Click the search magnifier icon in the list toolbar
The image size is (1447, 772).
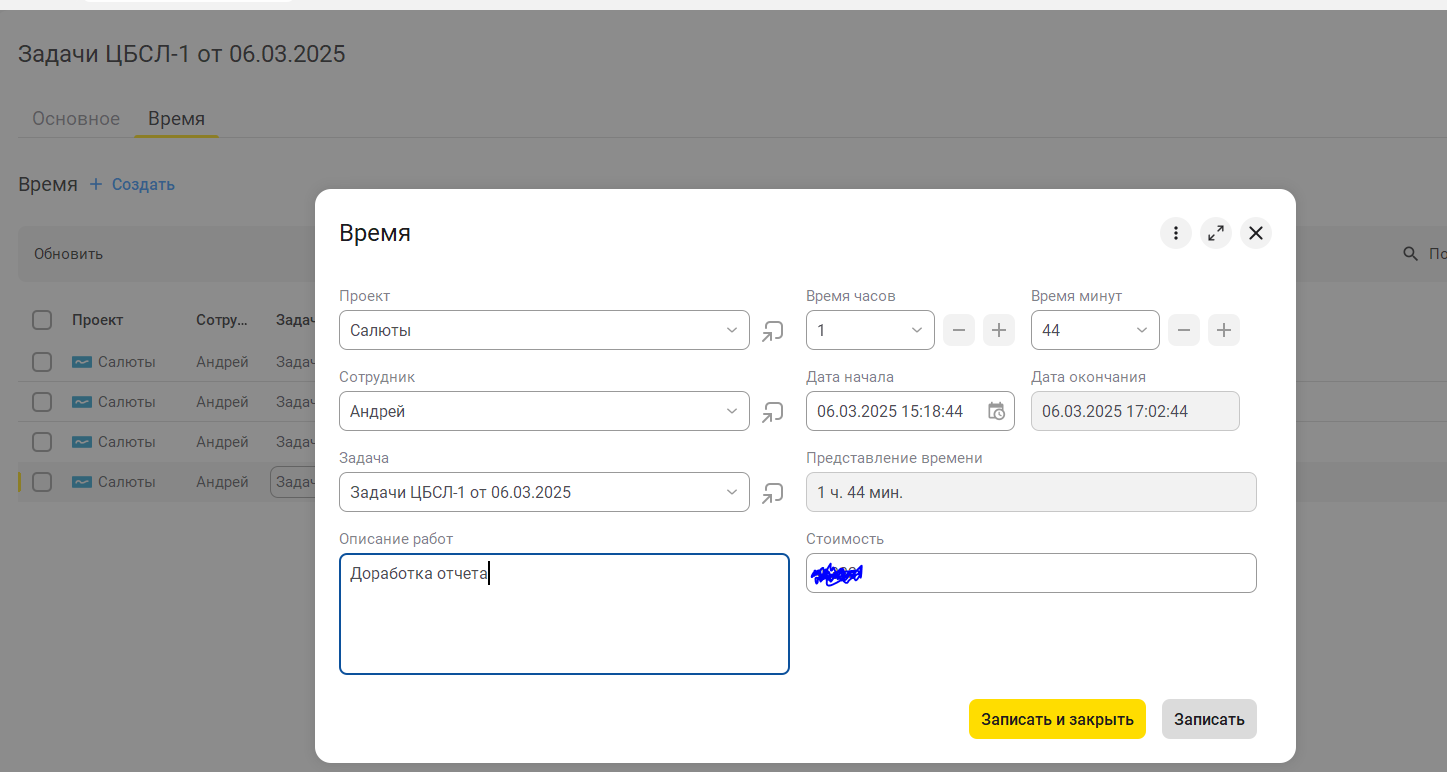(1411, 254)
